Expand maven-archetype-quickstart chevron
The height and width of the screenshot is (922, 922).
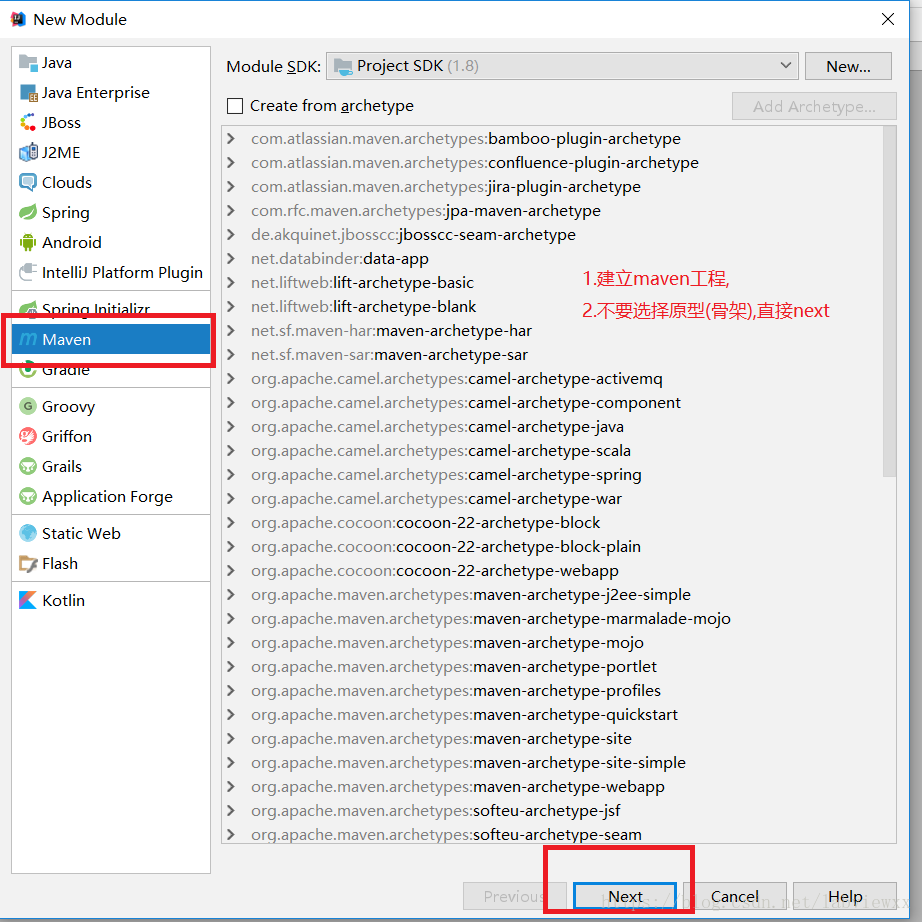point(231,715)
